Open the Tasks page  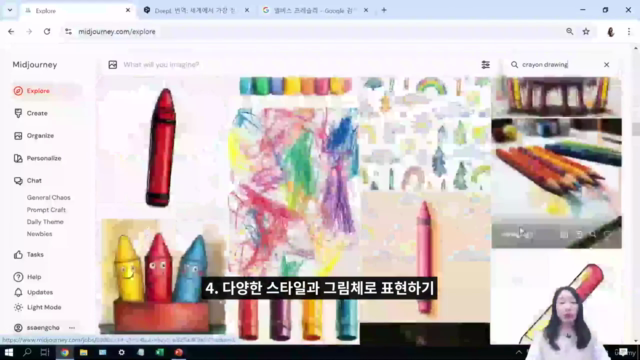[x=29, y=255]
